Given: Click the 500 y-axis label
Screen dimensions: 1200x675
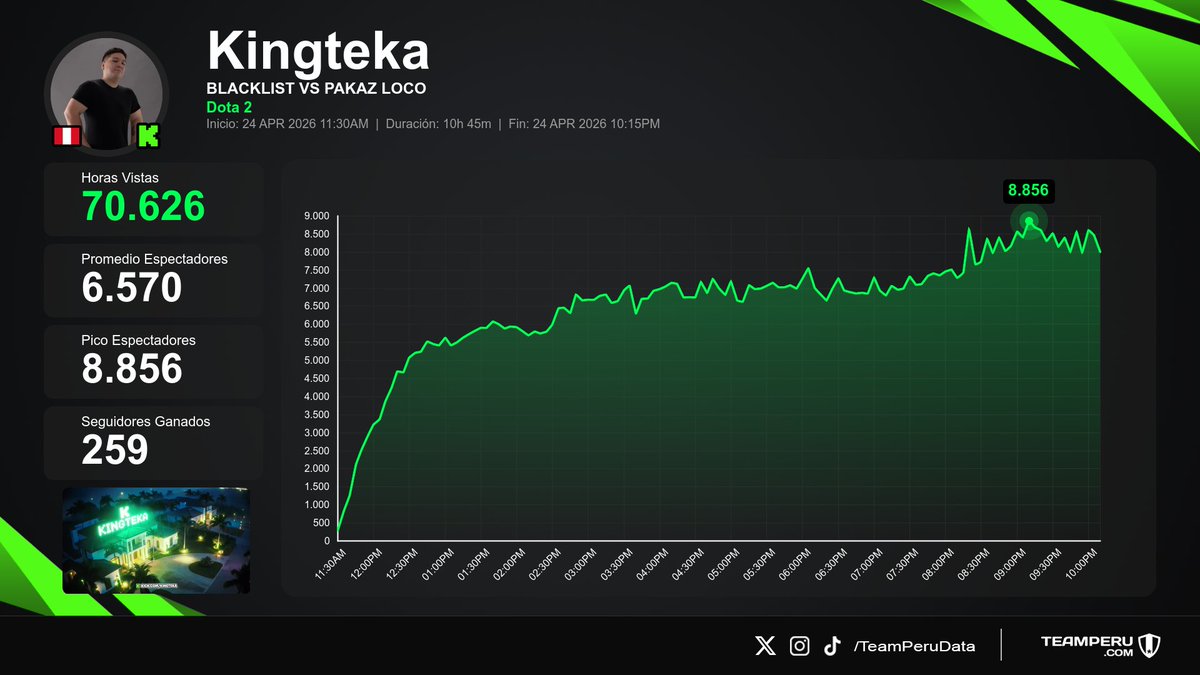Looking at the screenshot, I should tap(321, 523).
